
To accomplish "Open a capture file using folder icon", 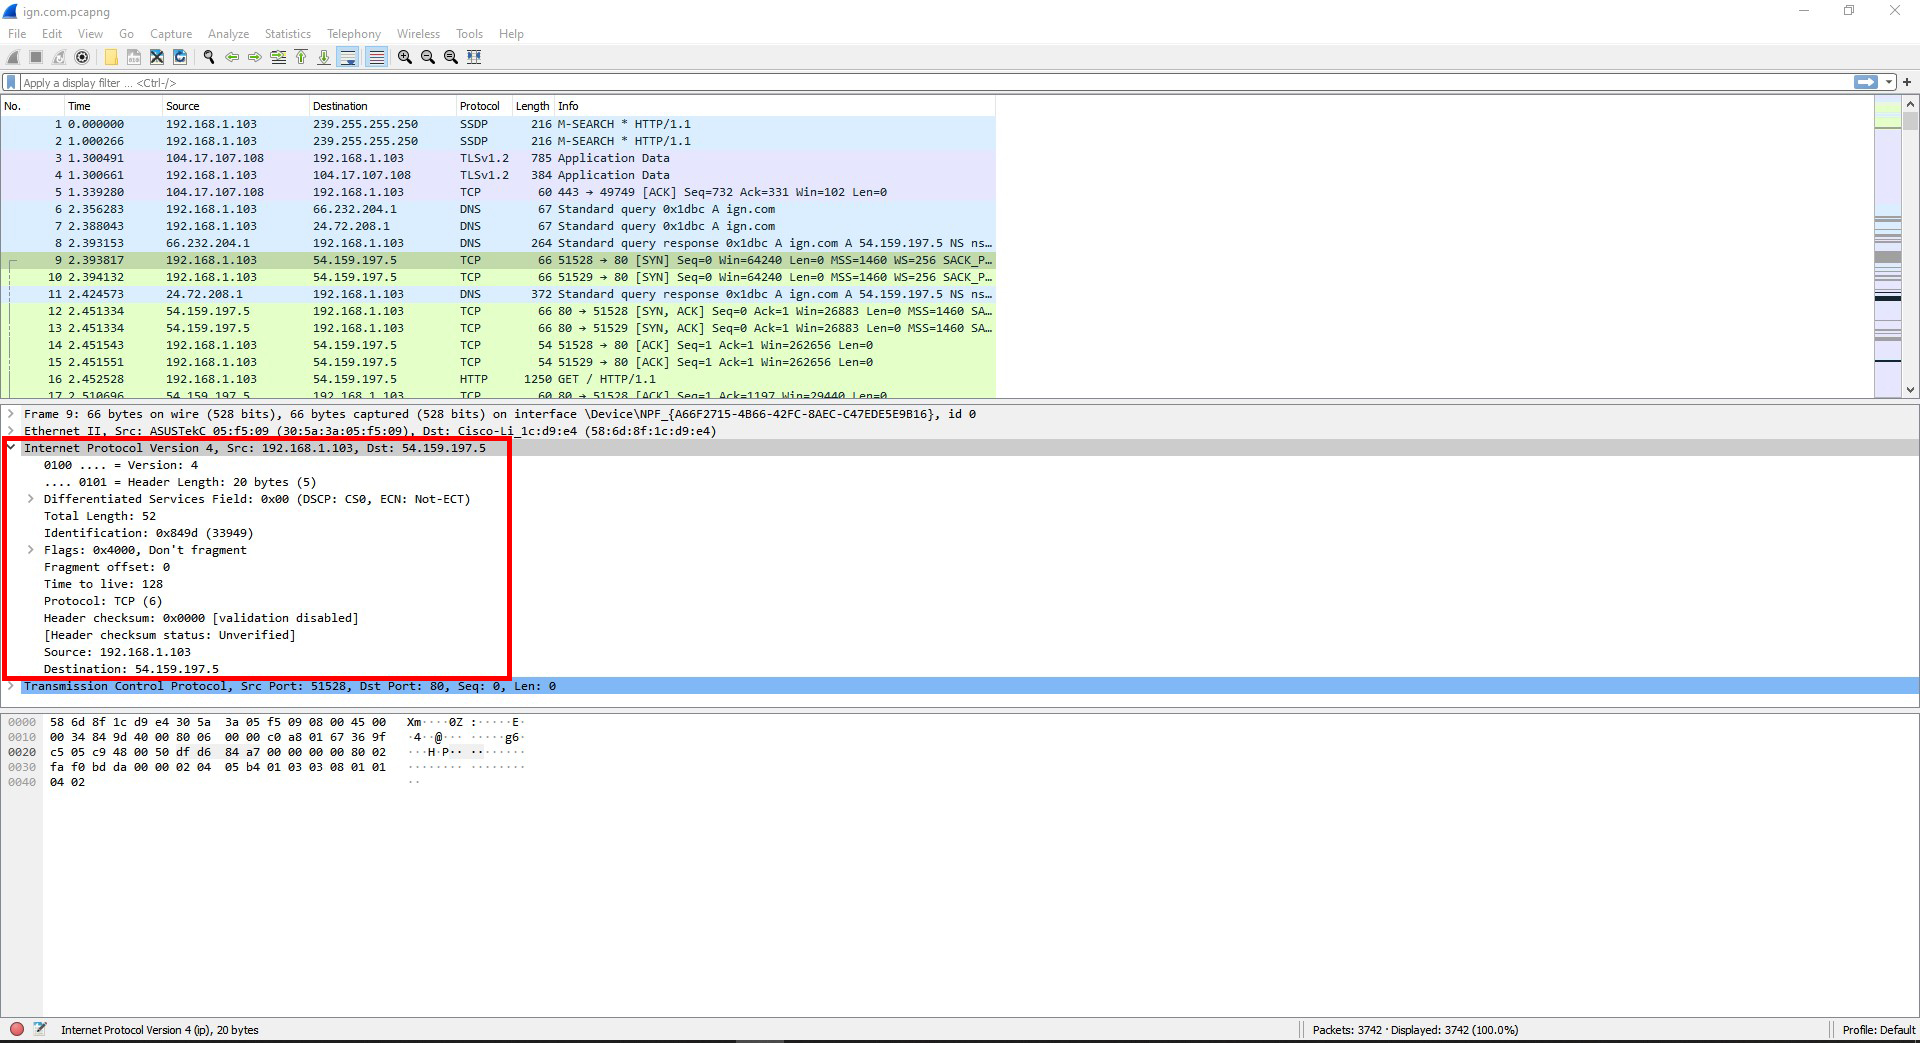I will point(111,57).
